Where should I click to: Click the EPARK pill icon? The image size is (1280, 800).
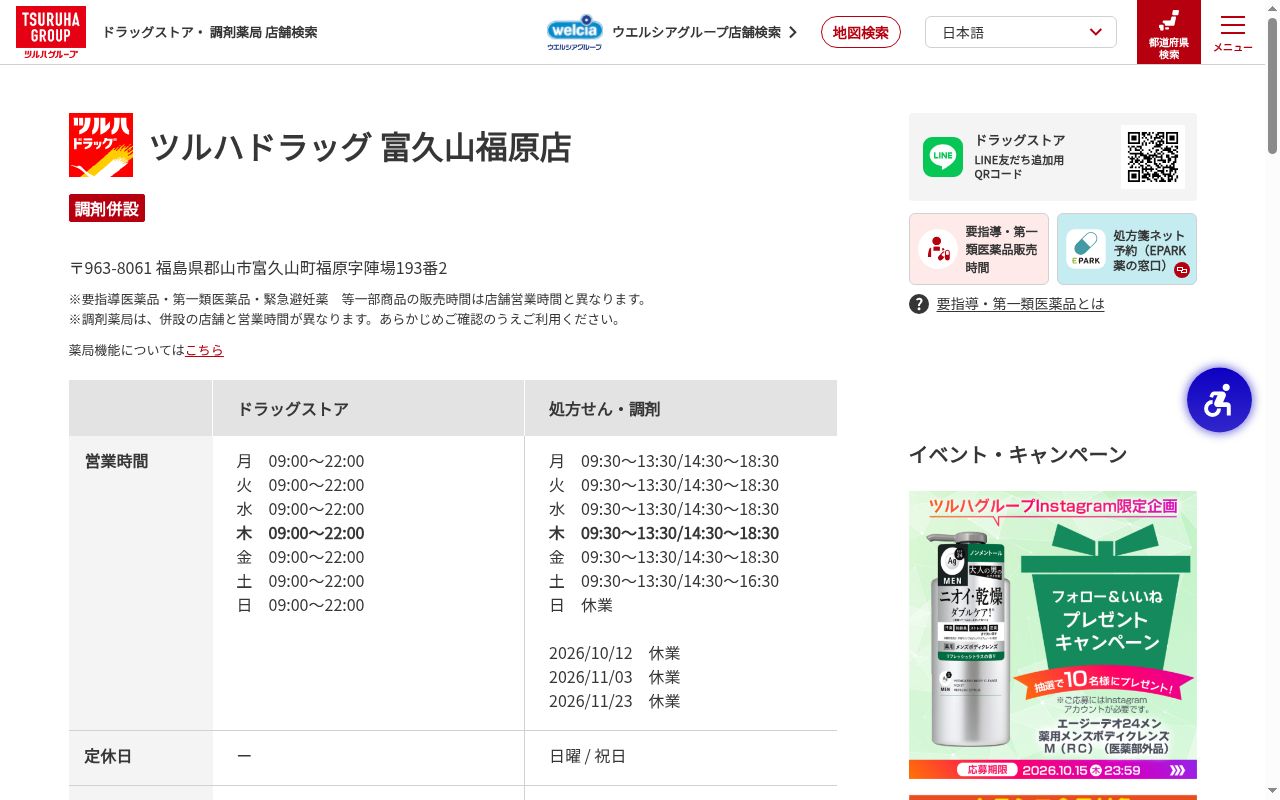pyautogui.click(x=1085, y=249)
